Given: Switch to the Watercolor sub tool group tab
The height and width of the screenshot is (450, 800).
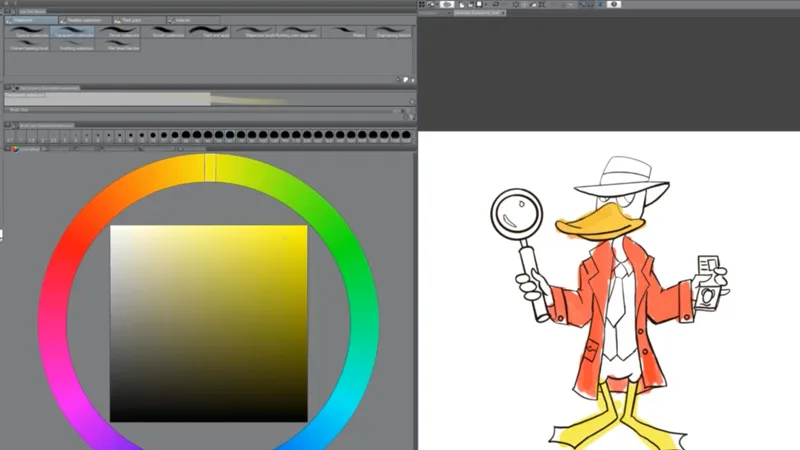Looking at the screenshot, I should pos(30,20).
